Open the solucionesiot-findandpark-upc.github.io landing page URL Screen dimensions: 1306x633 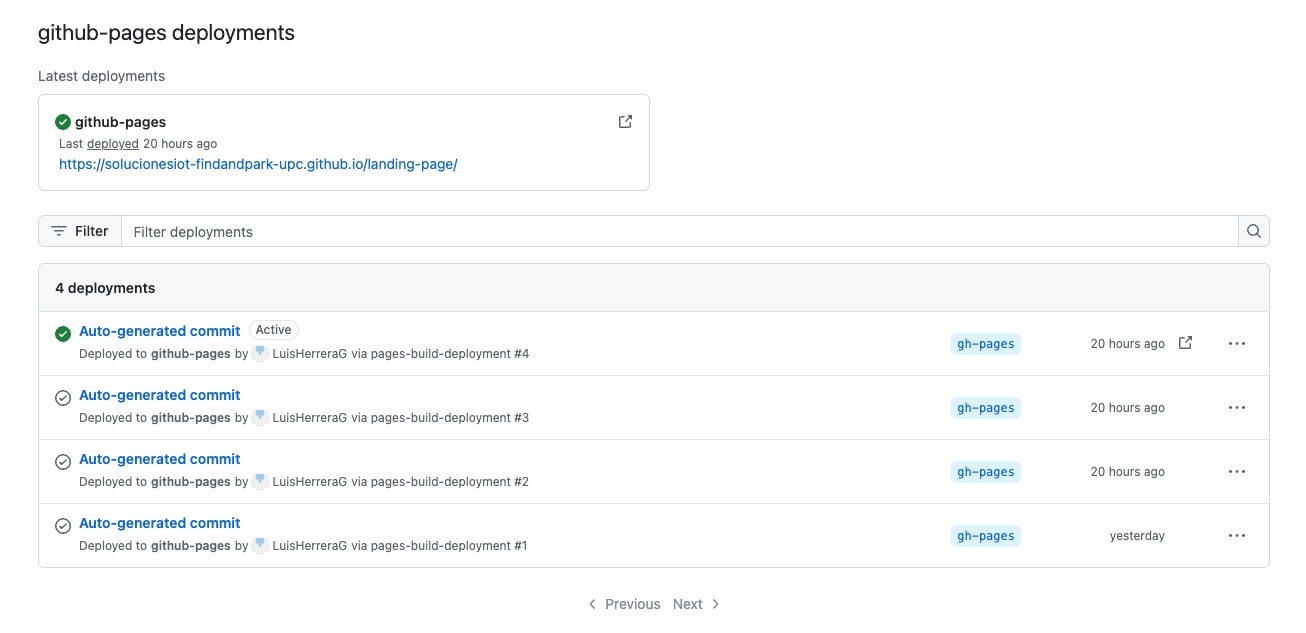click(x=258, y=164)
